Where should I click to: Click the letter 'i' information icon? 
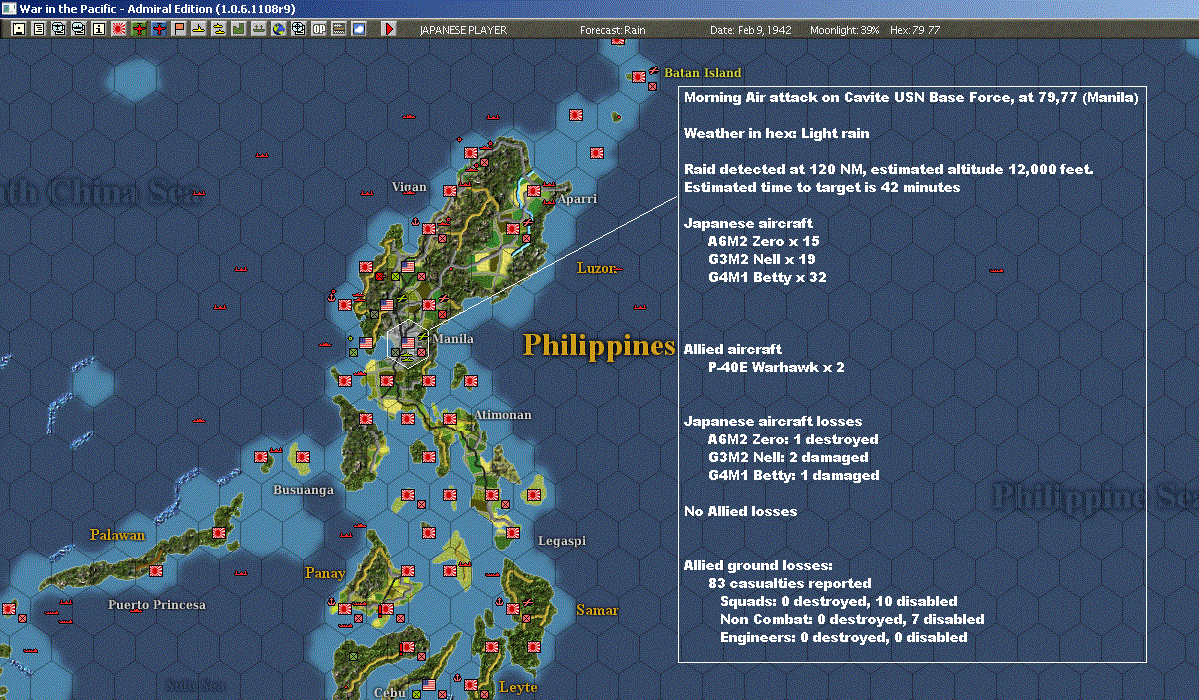tap(99, 29)
